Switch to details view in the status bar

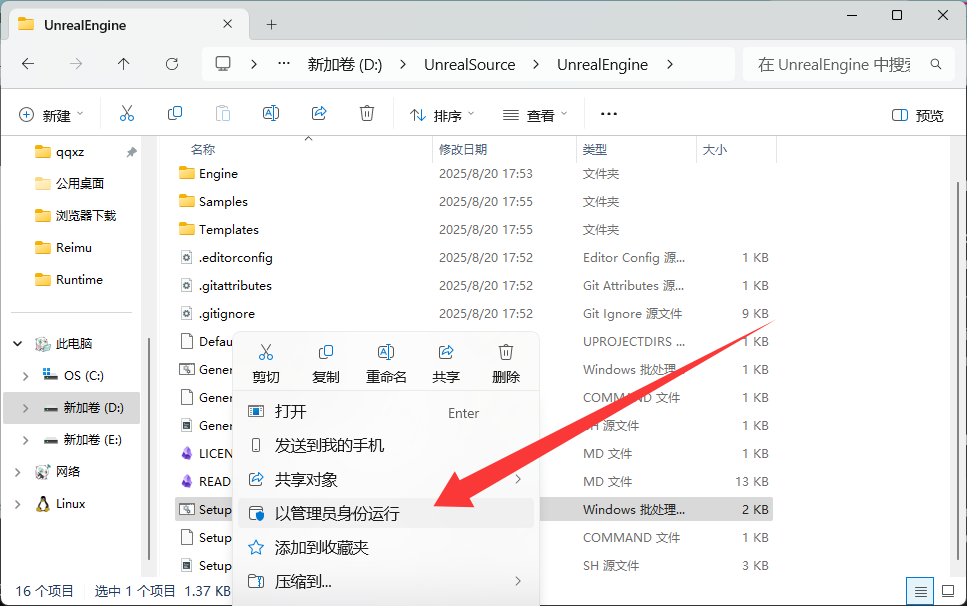[920, 592]
